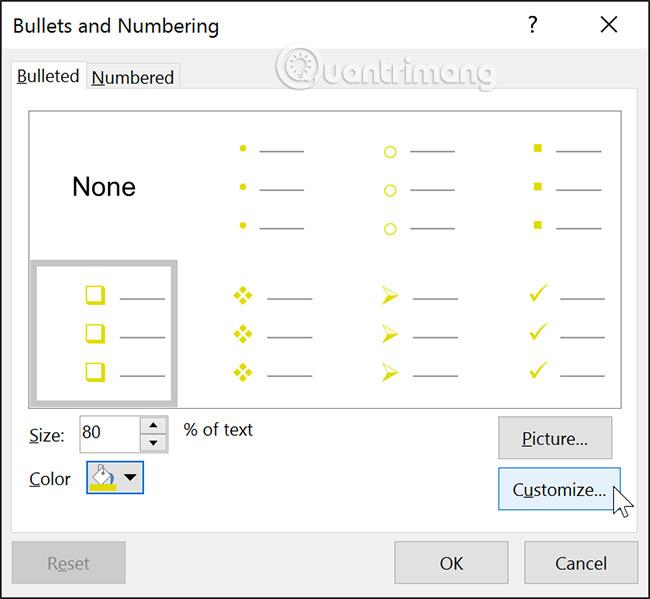650x599 pixels.
Task: Select the hollow square bullet style
Action: tap(104, 334)
